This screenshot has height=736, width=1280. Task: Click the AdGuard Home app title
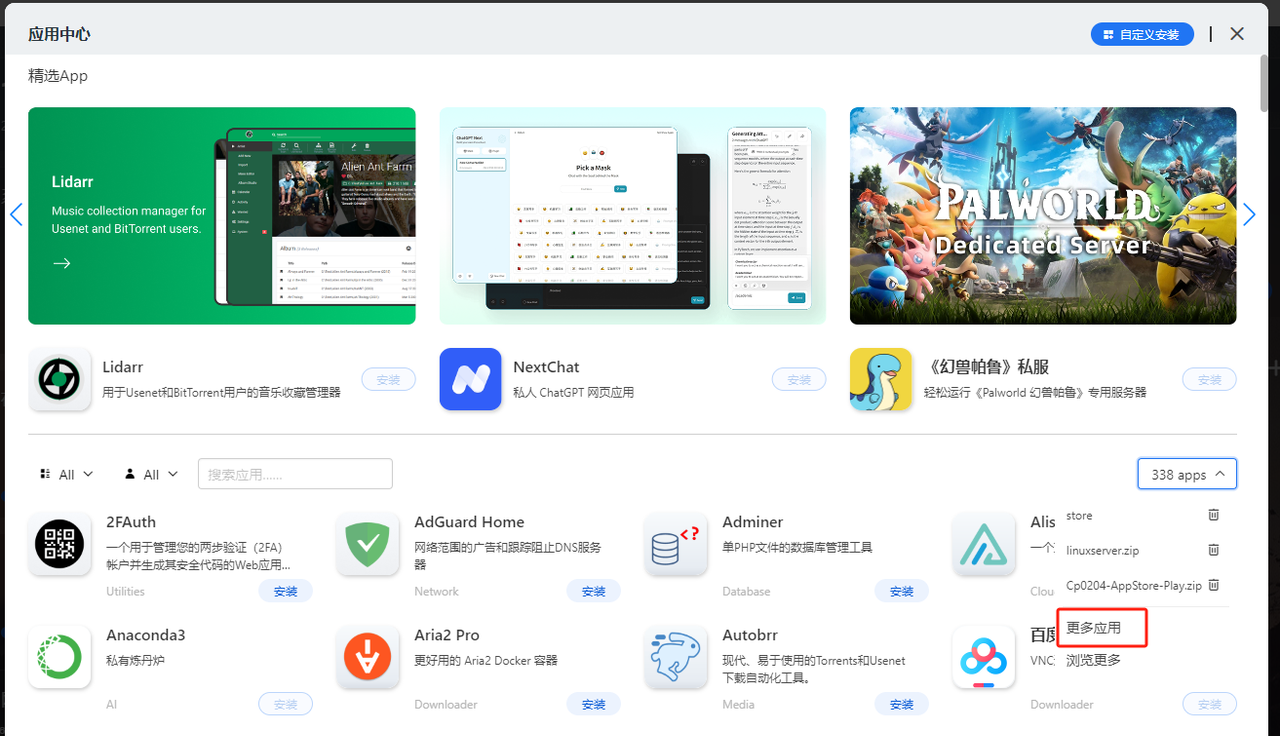coord(469,522)
